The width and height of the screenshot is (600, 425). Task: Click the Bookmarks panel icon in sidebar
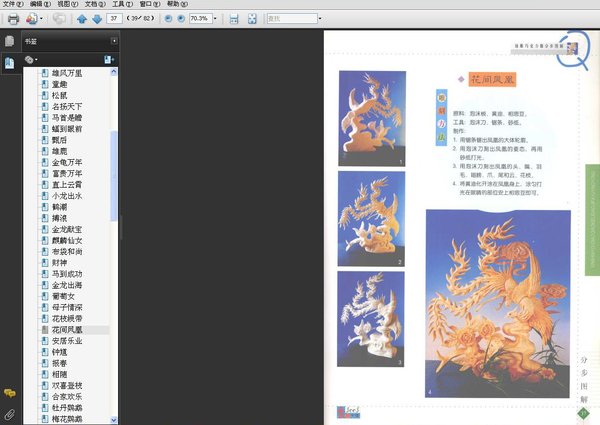[x=10, y=63]
